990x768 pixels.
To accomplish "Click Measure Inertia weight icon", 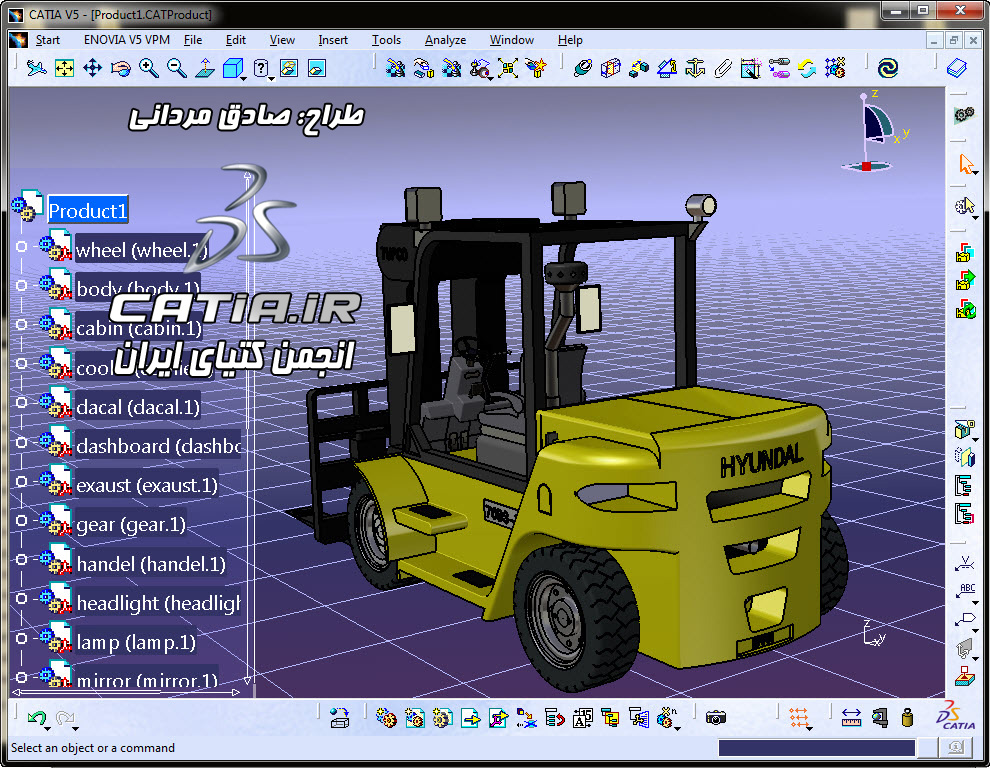I will (907, 717).
